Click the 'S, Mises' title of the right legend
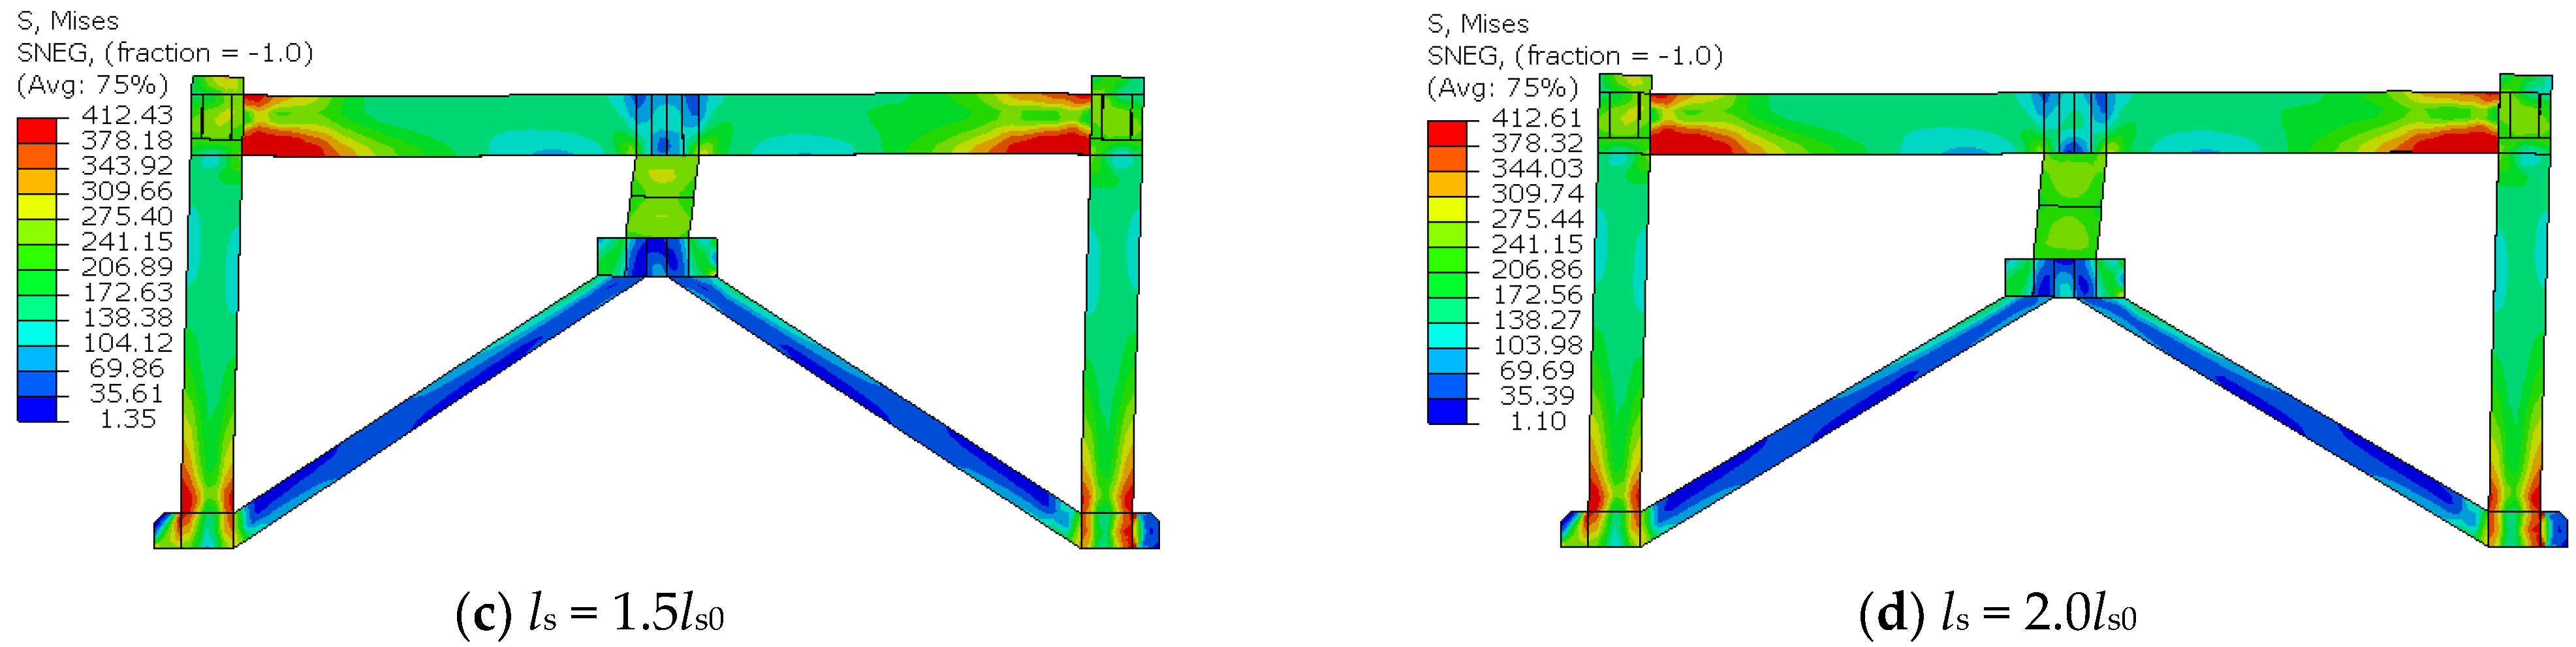2576x647 pixels. (x=1478, y=24)
